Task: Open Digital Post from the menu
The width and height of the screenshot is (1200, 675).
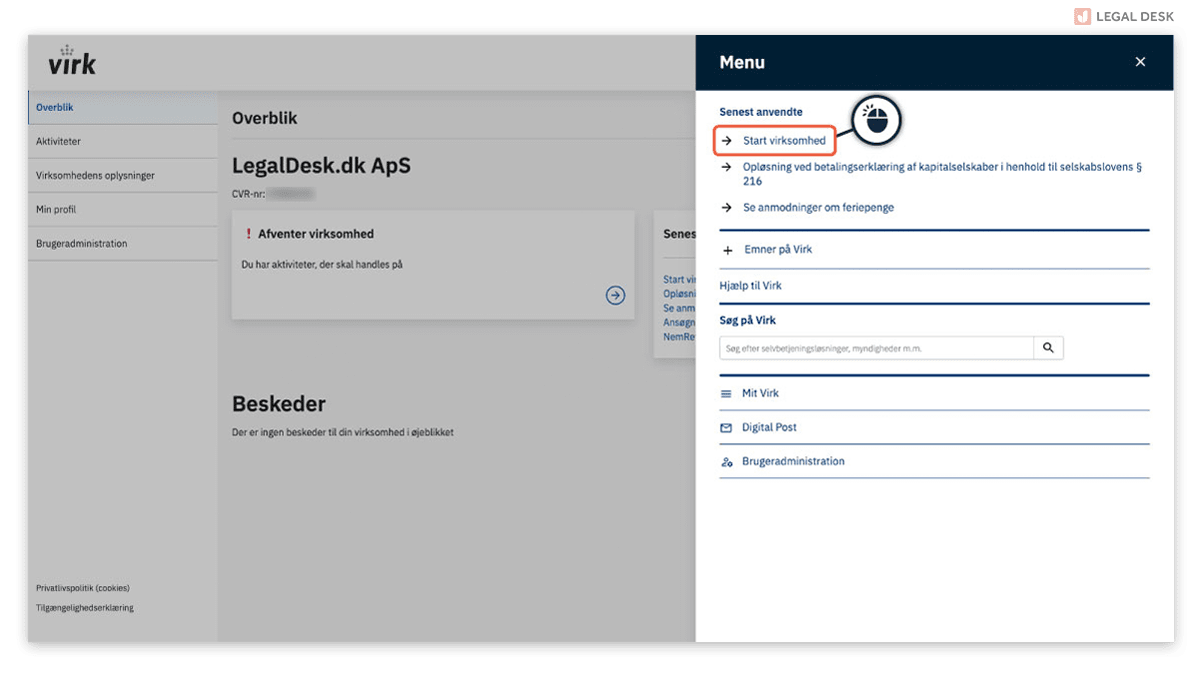Action: tap(769, 428)
